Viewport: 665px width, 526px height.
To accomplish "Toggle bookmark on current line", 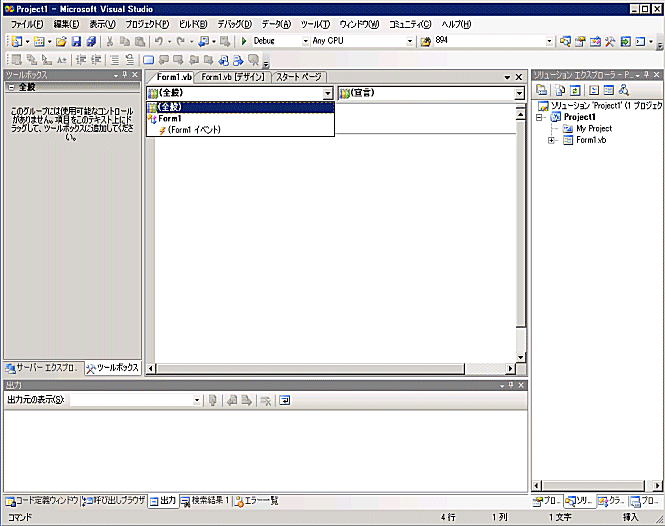I will (x=148, y=60).
